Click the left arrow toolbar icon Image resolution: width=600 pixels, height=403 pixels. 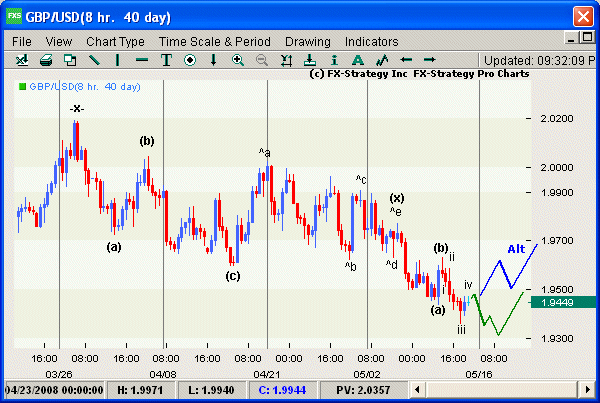(406, 60)
